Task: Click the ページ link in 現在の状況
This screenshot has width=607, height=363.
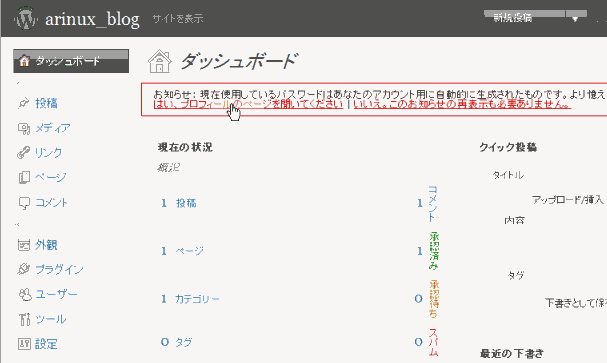Action: pyautogui.click(x=190, y=251)
